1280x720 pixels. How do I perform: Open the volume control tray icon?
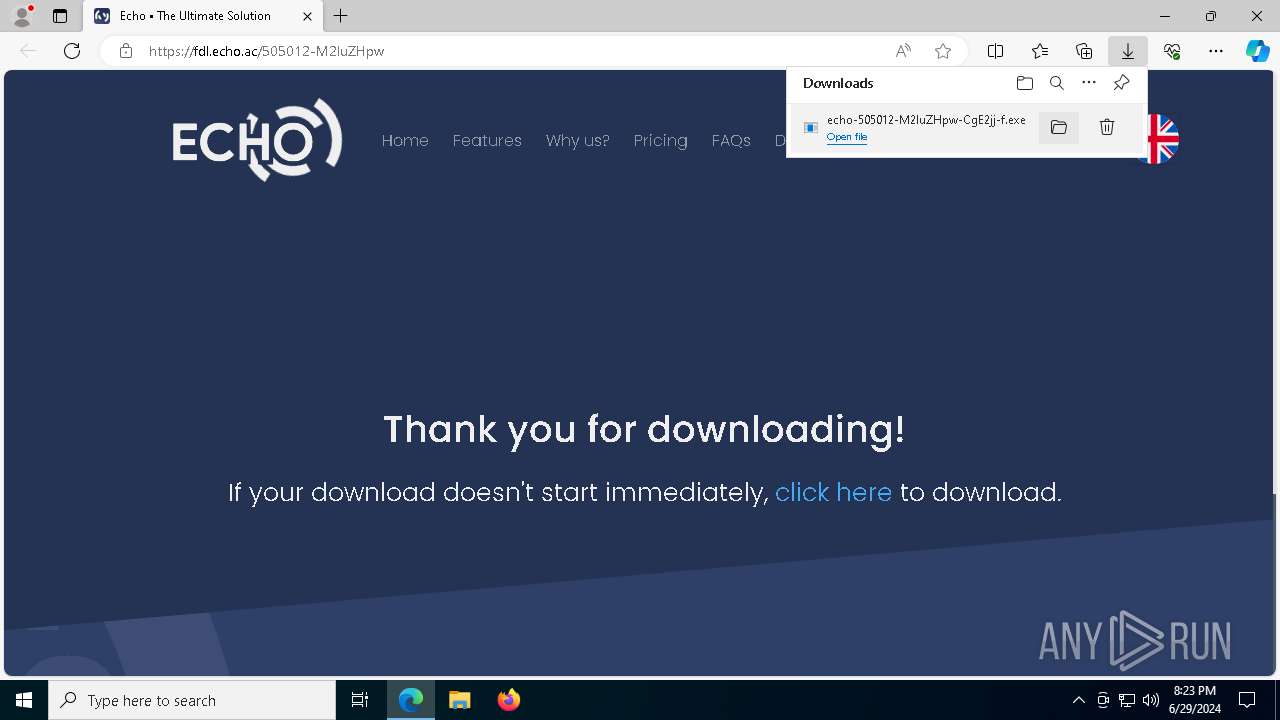1151,700
